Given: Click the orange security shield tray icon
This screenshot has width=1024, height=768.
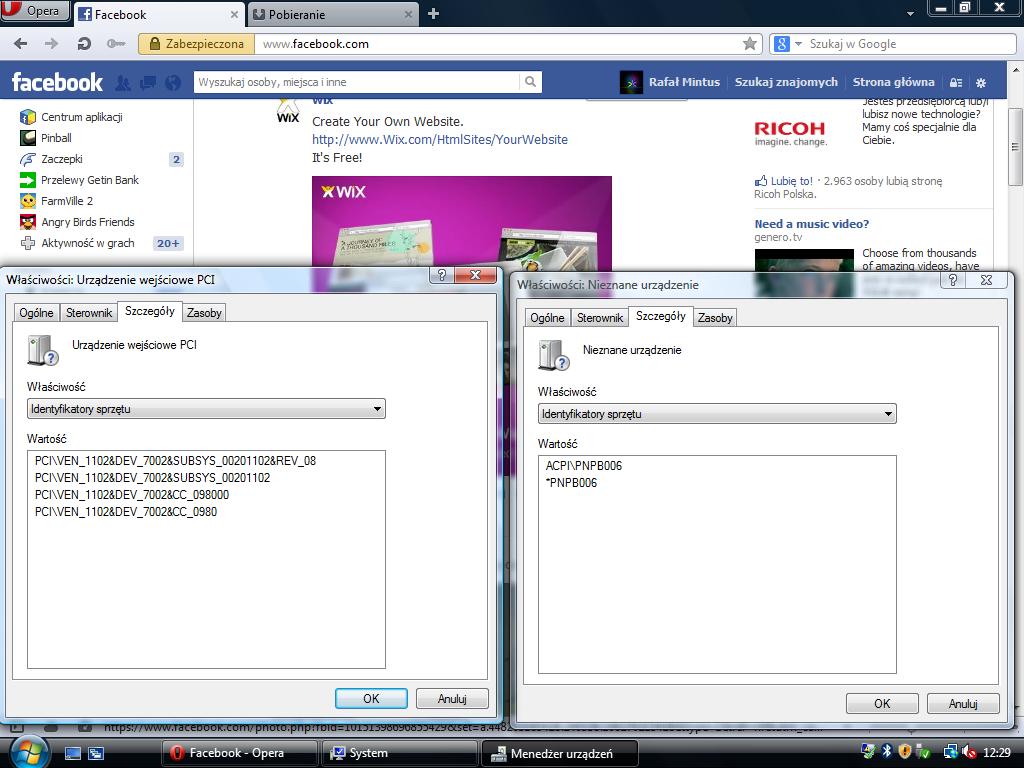Looking at the screenshot, I should pyautogui.click(x=904, y=752).
